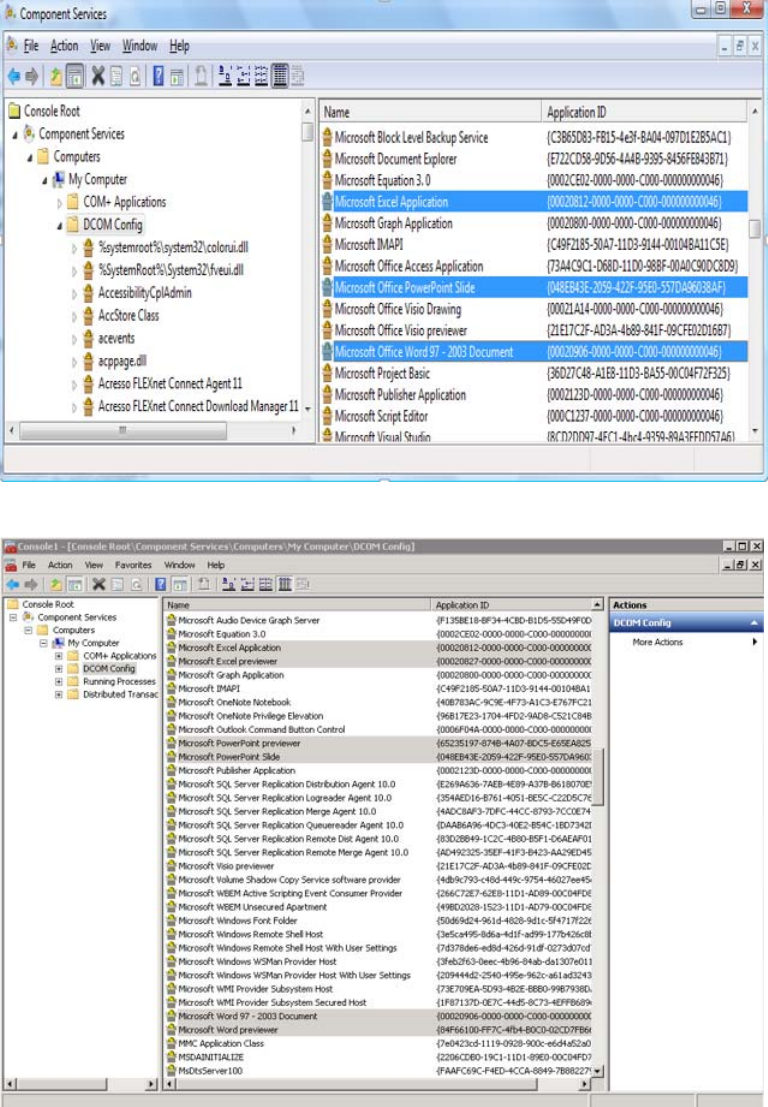Toggle console tree icon in Console1 toolbar
The width and height of the screenshot is (768, 1107).
click(x=75, y=585)
